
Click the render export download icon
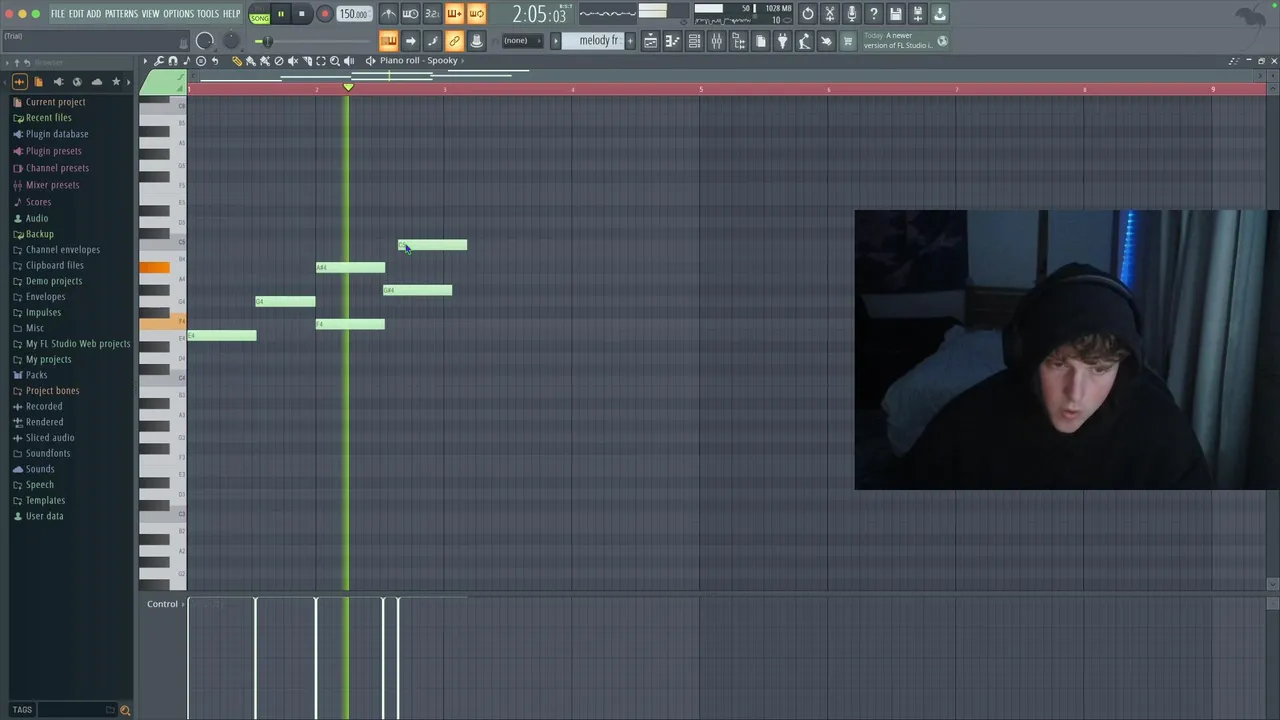point(940,14)
